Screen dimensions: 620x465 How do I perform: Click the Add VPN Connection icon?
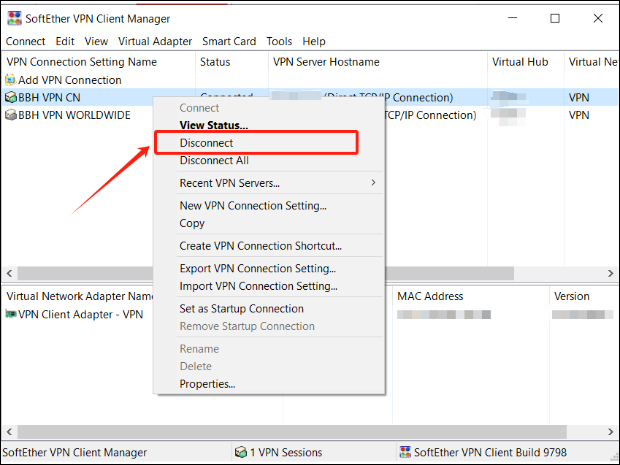coord(11,80)
